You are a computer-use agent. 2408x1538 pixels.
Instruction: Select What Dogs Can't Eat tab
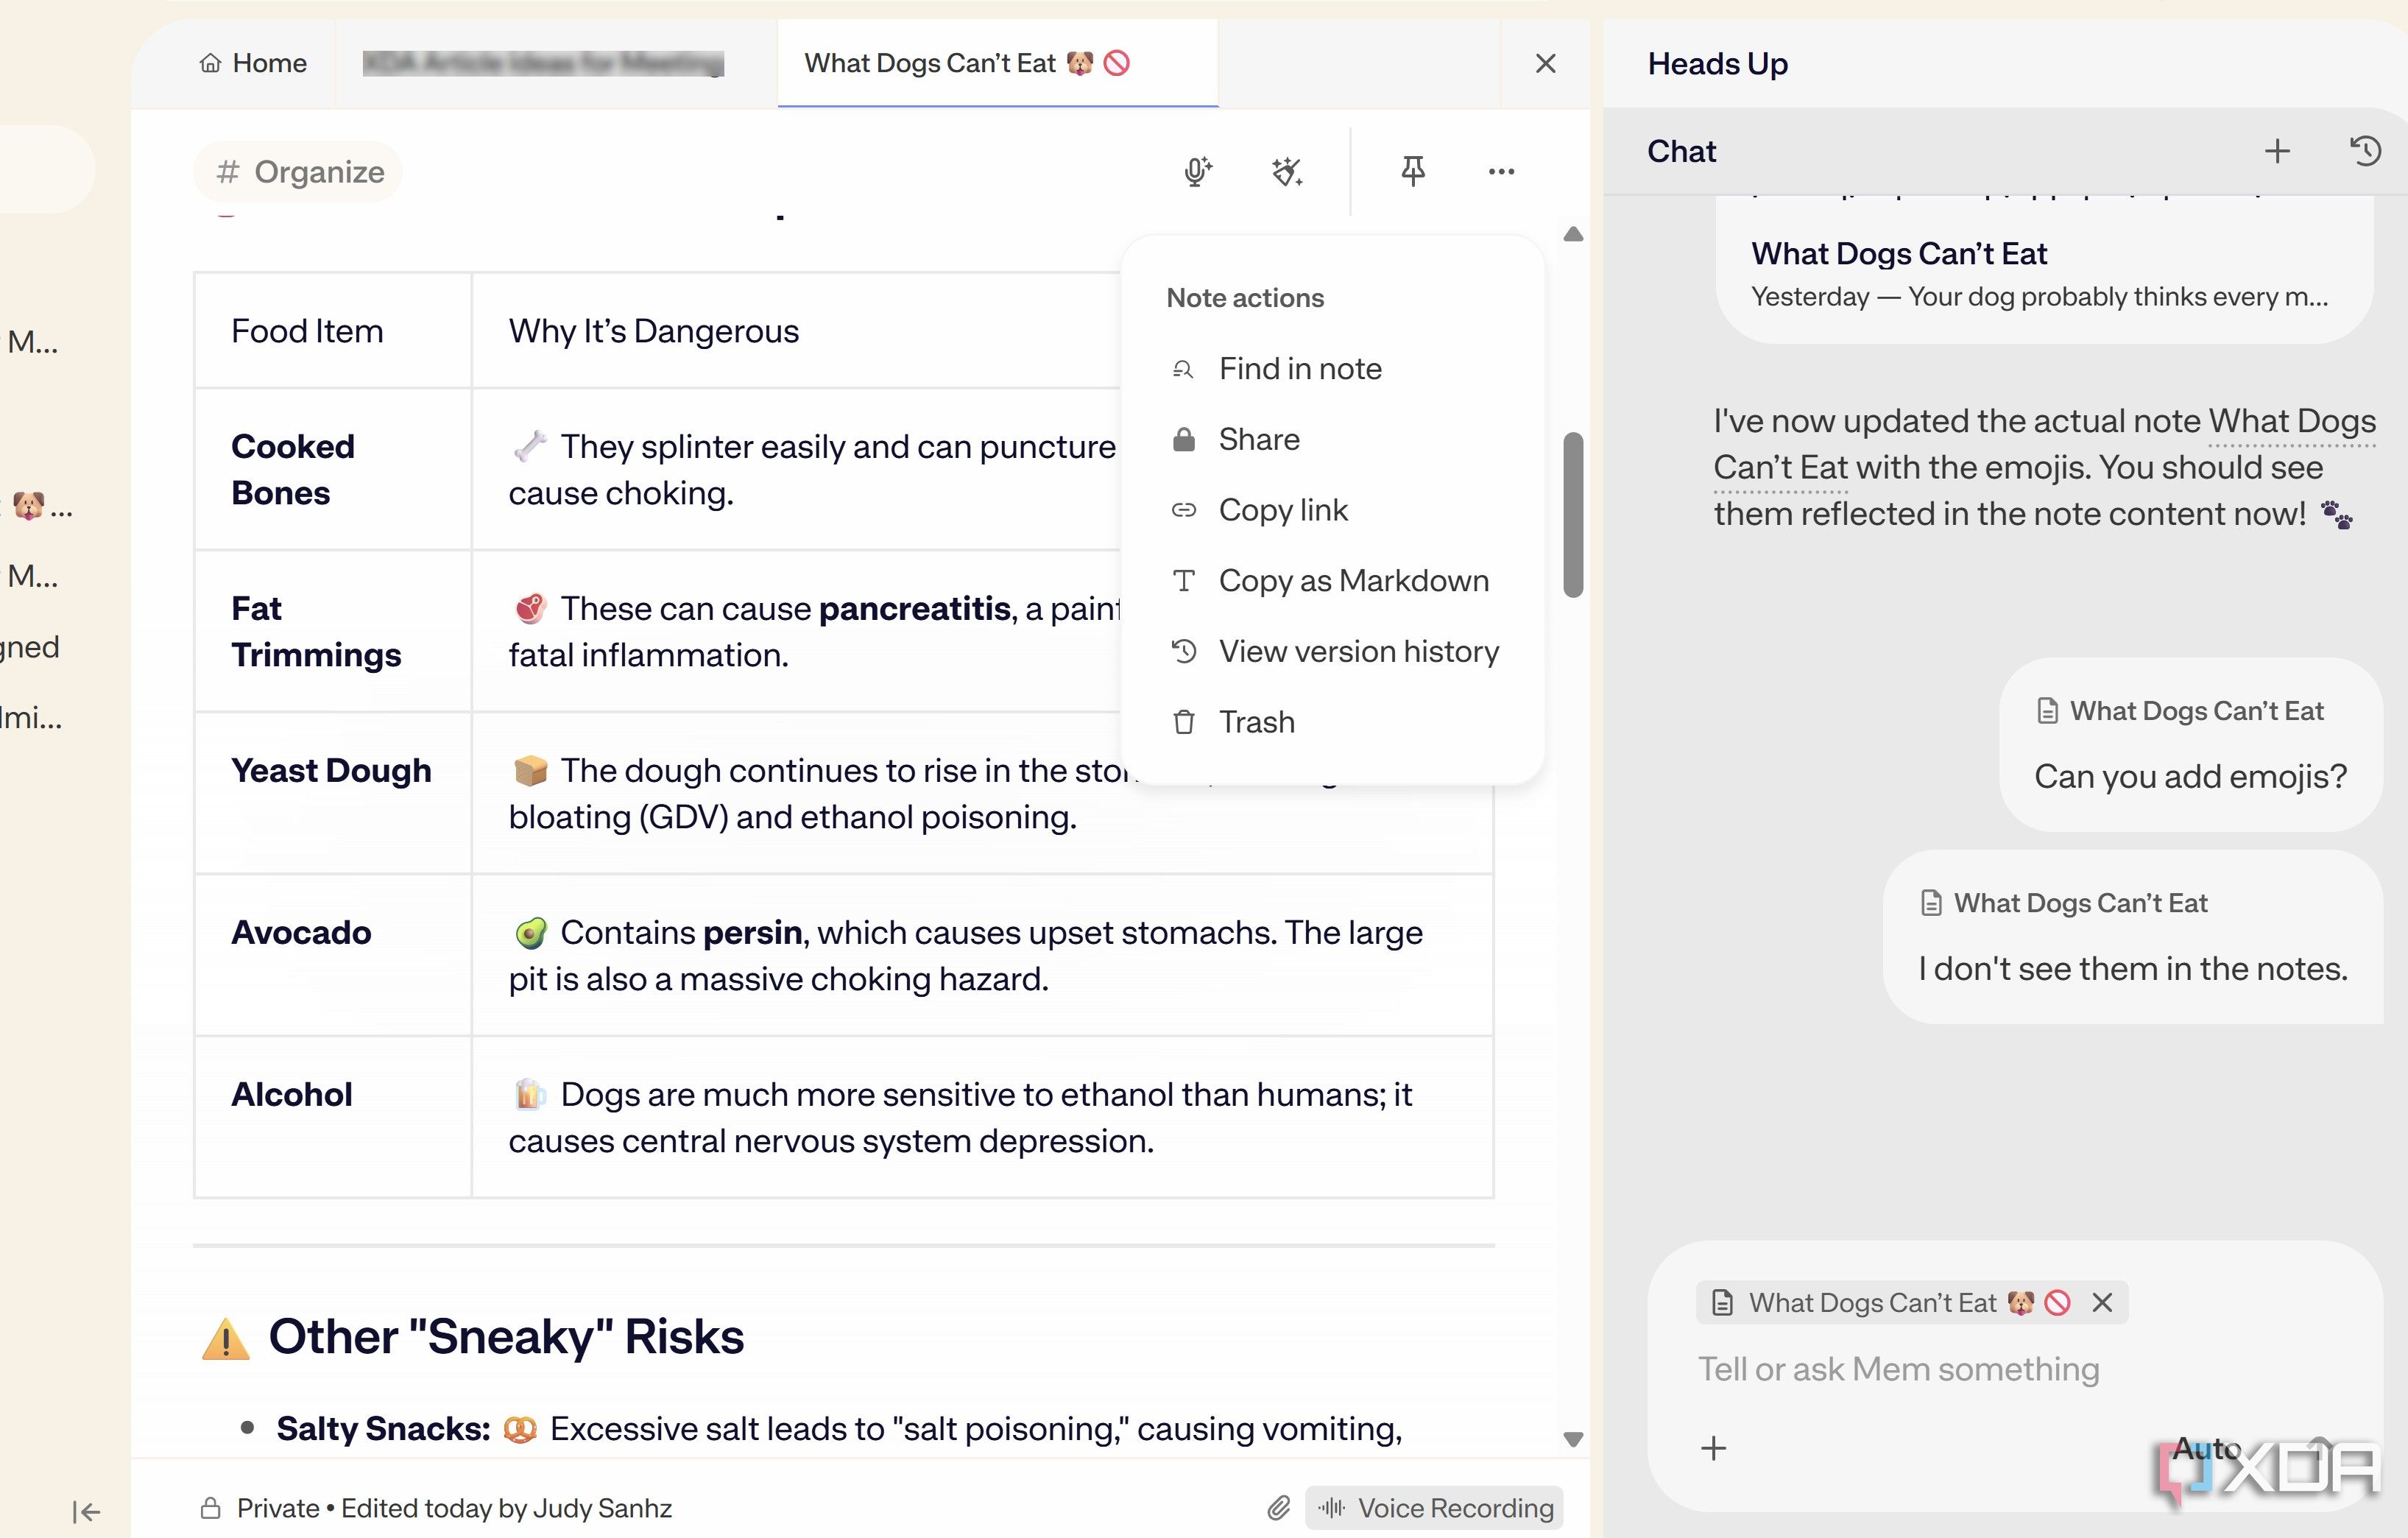(x=997, y=63)
